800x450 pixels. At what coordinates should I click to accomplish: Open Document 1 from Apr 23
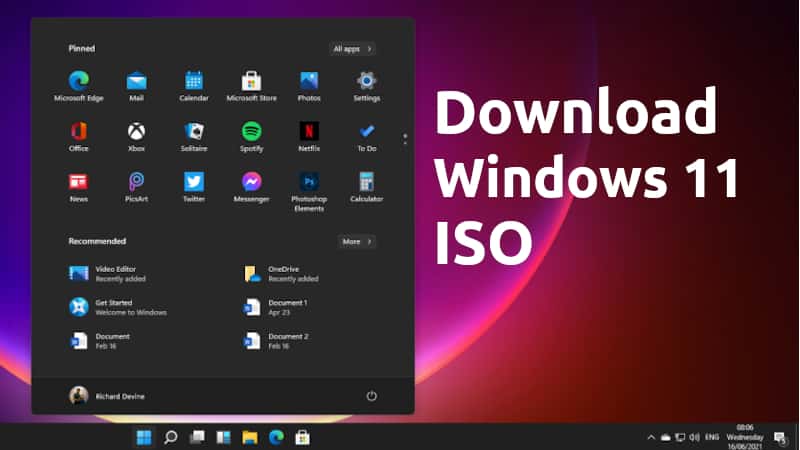tap(276, 307)
